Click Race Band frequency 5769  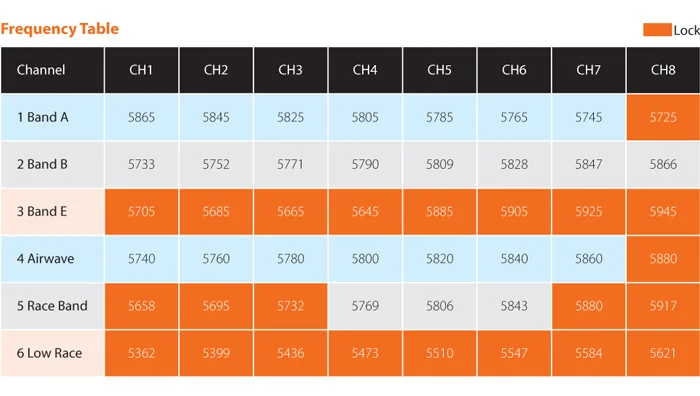tap(365, 306)
